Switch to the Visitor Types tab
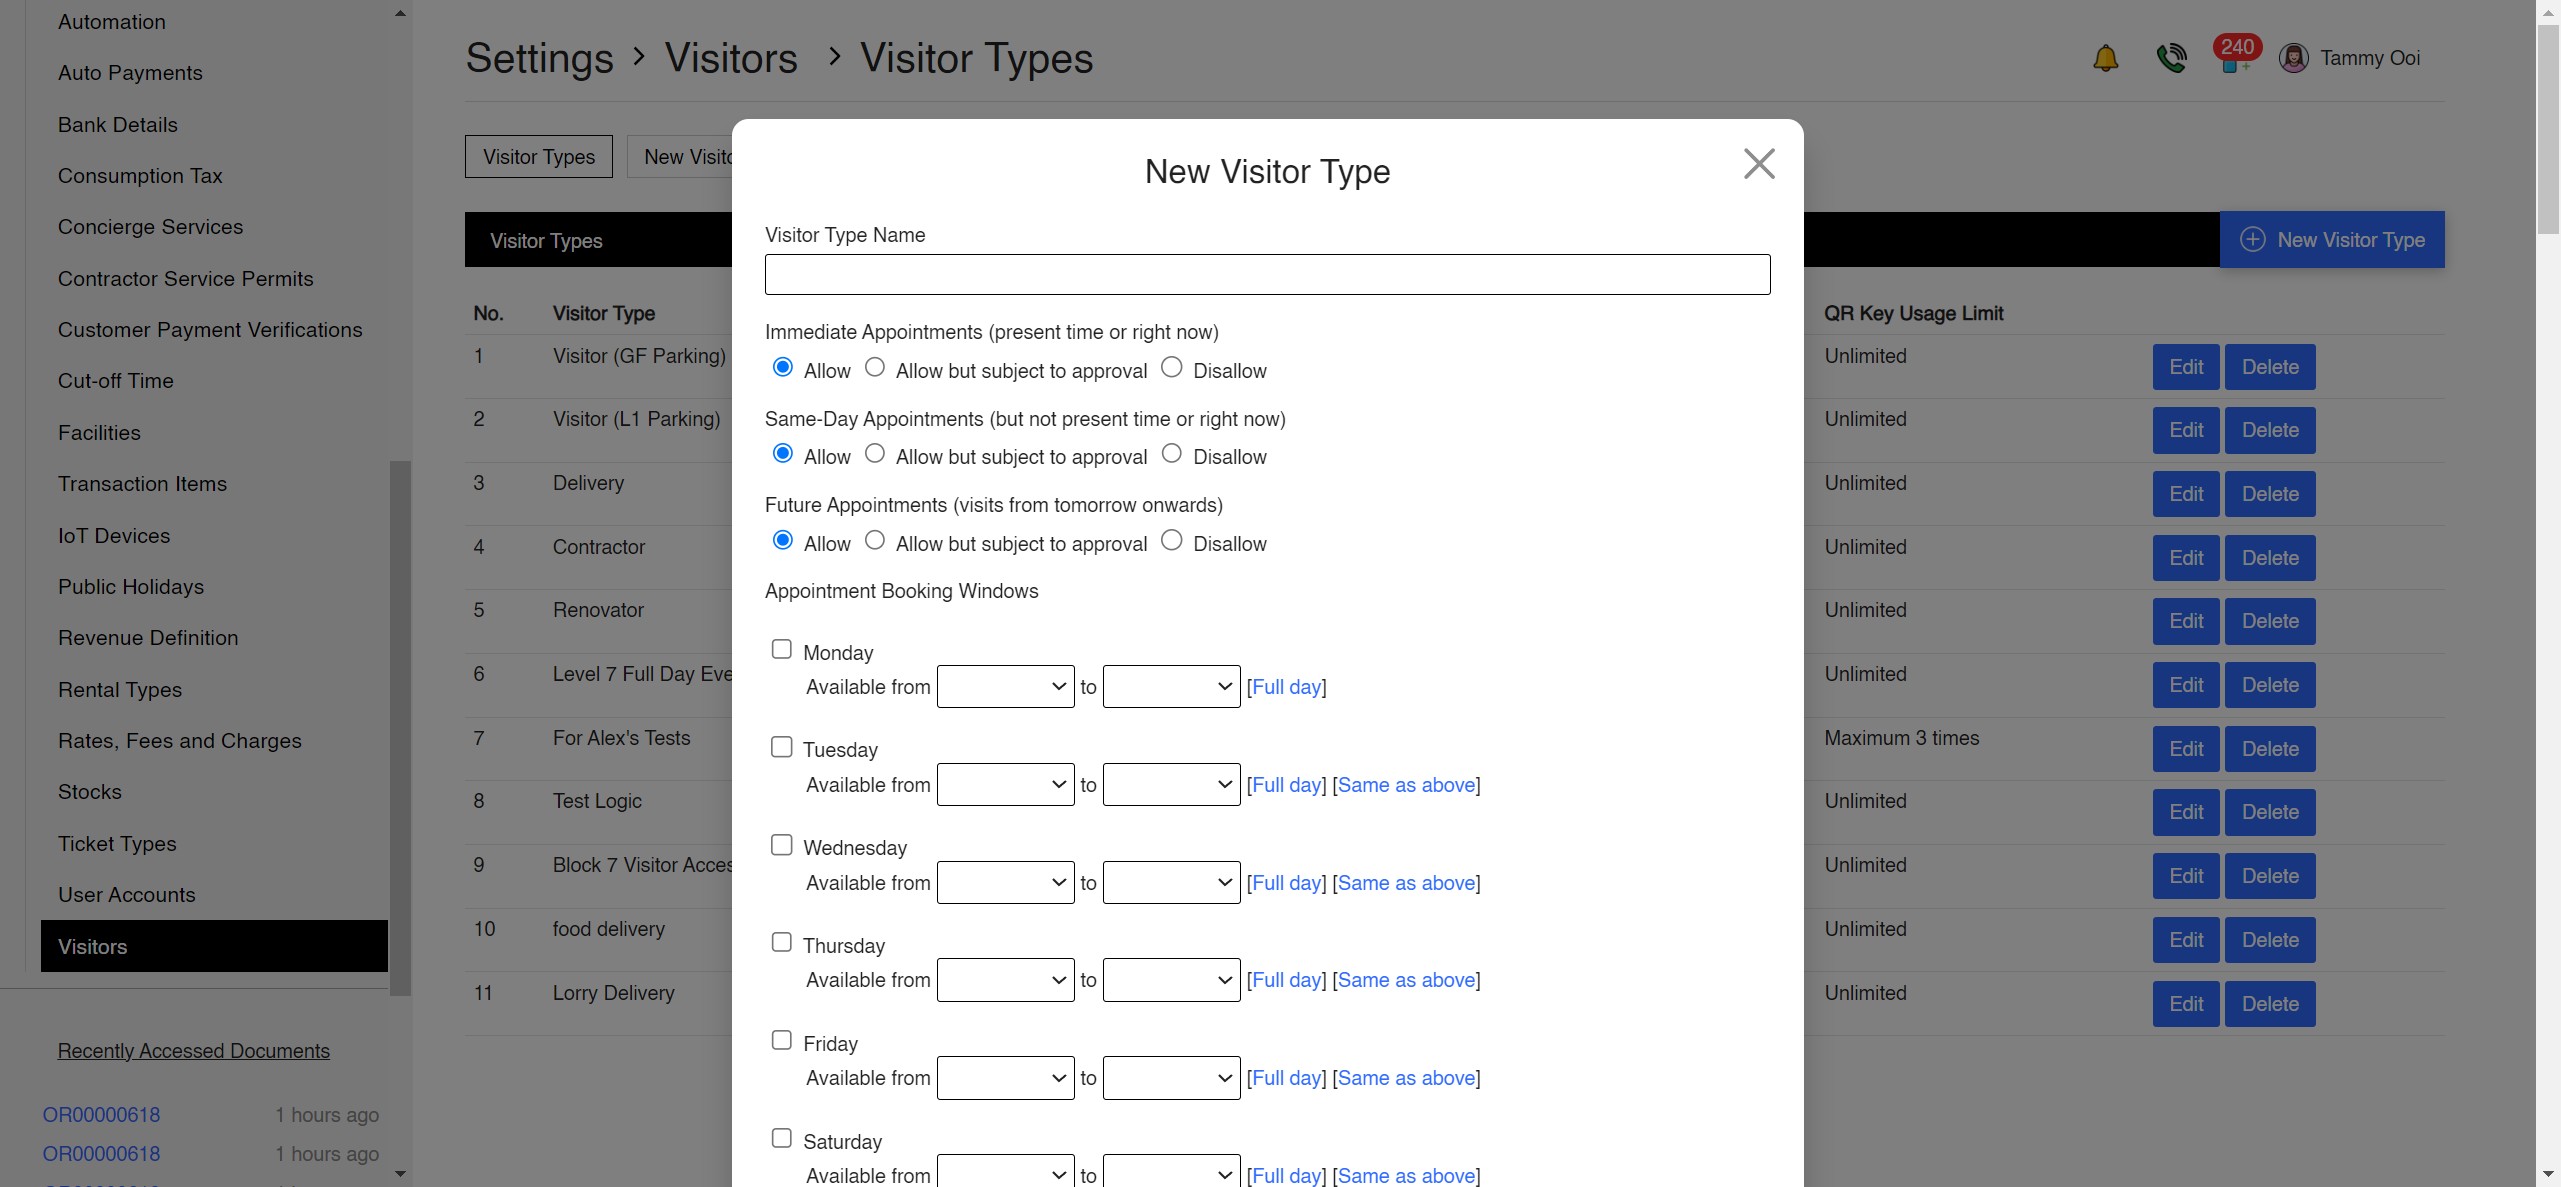 click(x=539, y=157)
